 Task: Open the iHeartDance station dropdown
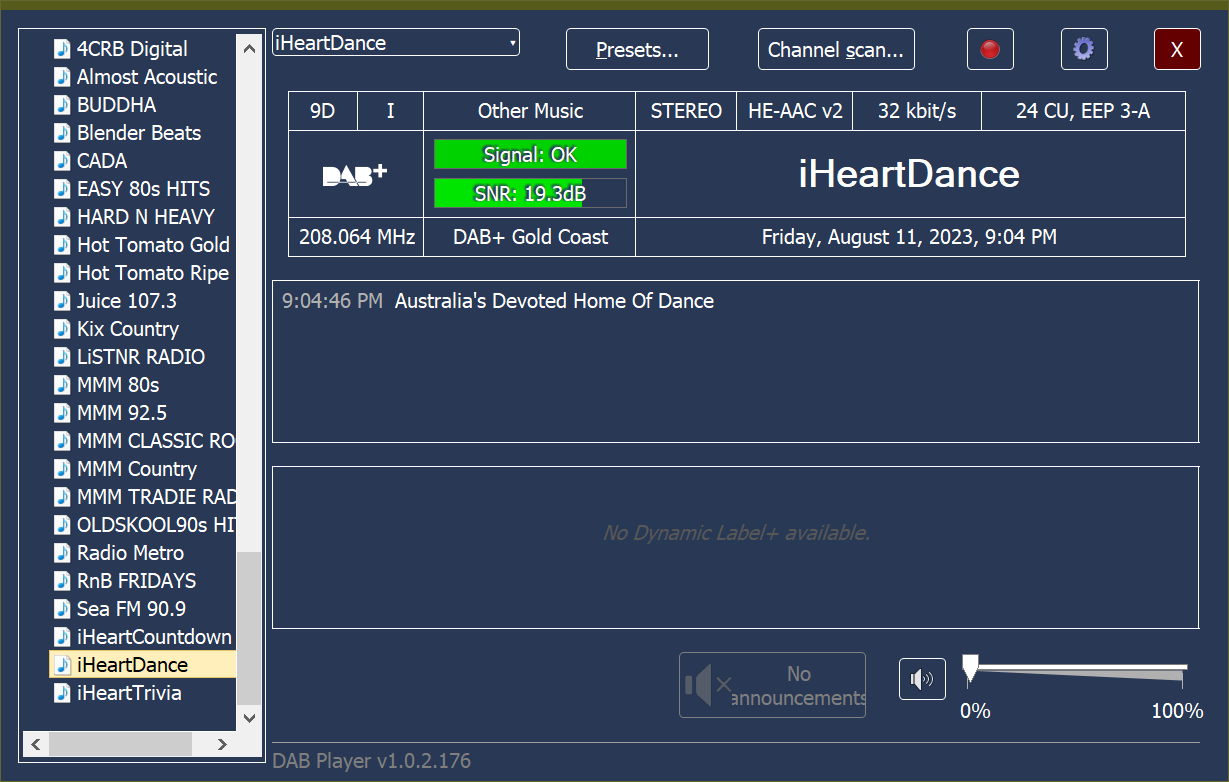[395, 43]
